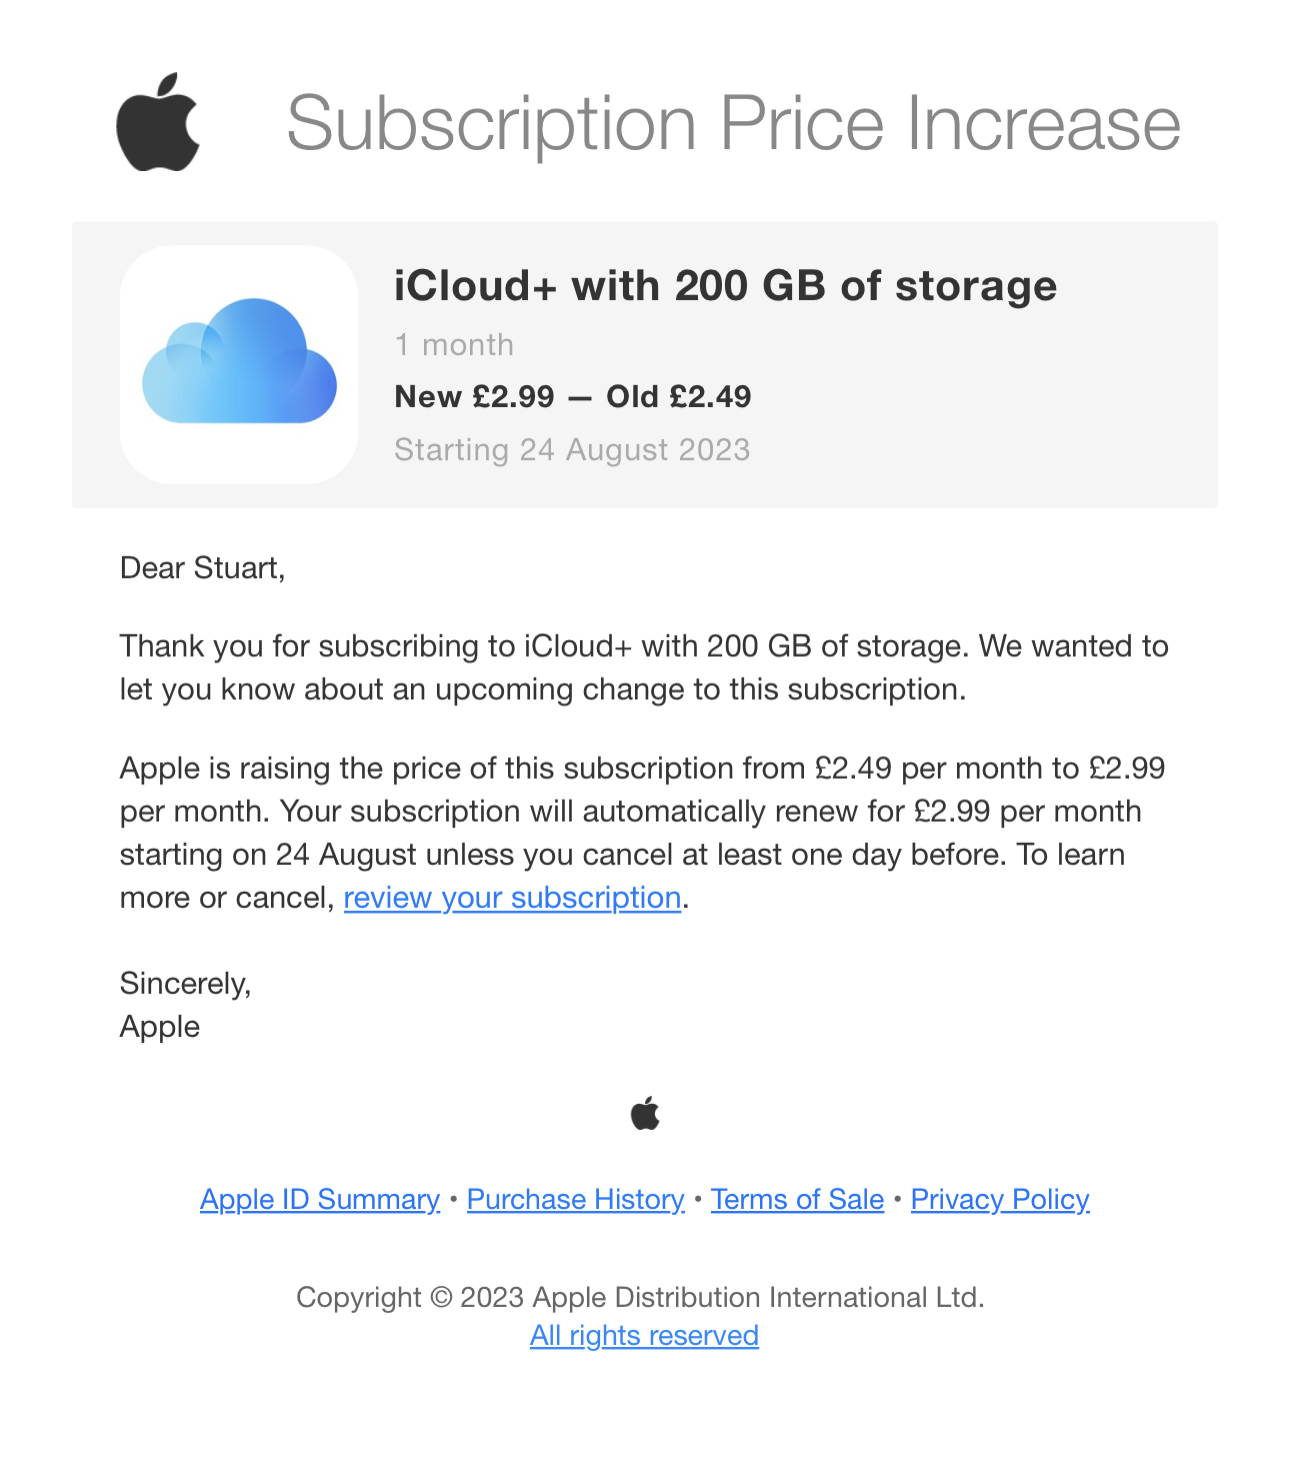The width and height of the screenshot is (1290, 1470).
Task: Click the Copyright 2023 Apple Distribution text
Action: 640,1297
